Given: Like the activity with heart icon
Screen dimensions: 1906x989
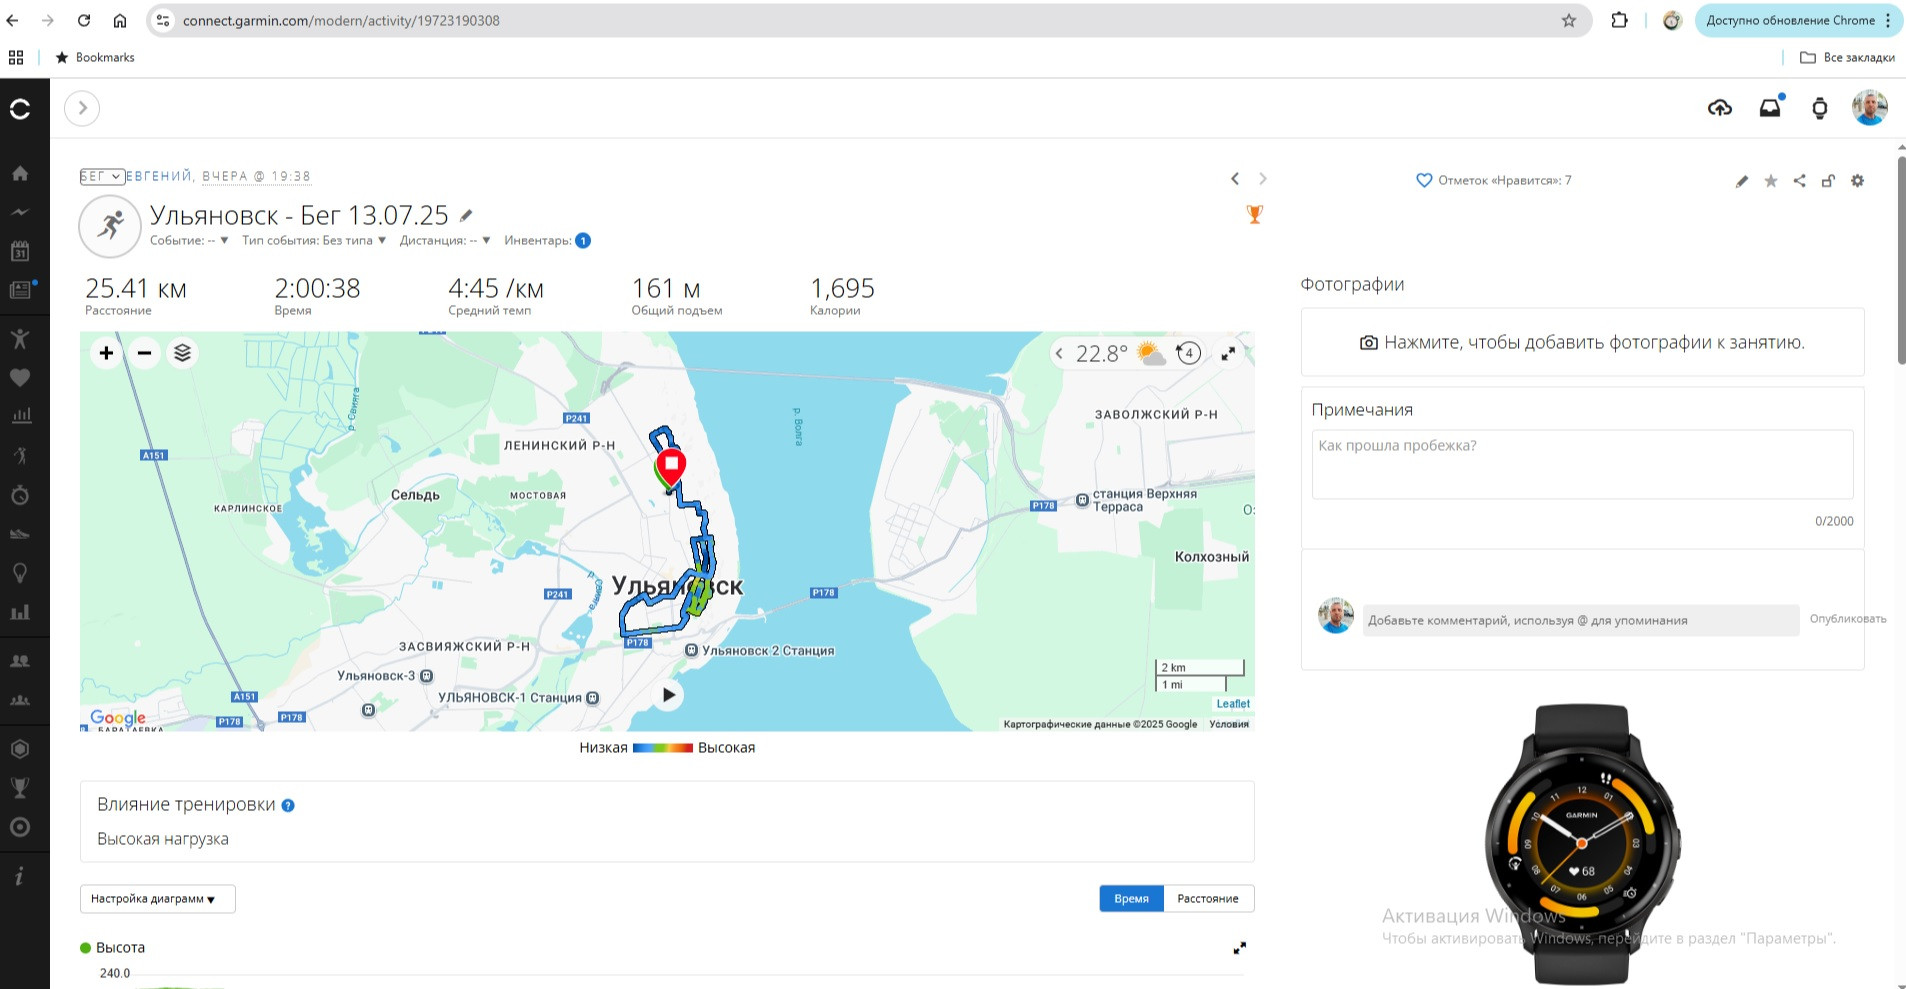Looking at the screenshot, I should (1424, 181).
